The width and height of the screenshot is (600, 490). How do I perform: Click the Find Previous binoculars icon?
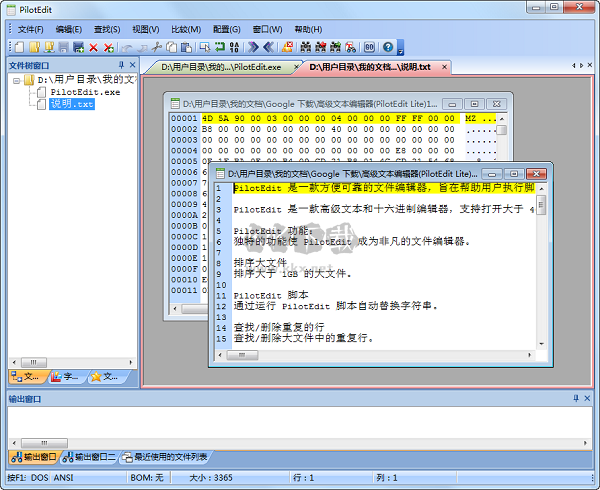click(x=321, y=47)
